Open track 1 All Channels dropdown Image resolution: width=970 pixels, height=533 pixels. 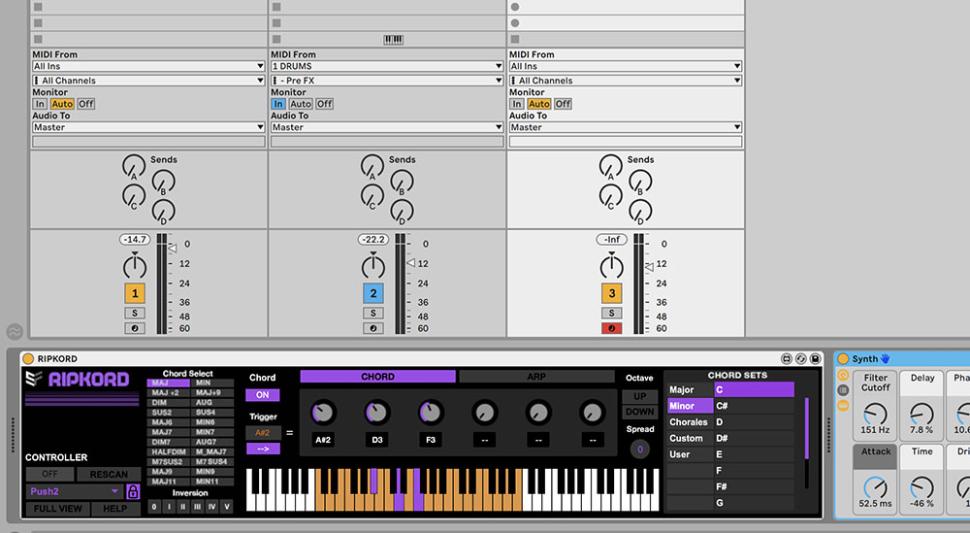click(148, 80)
